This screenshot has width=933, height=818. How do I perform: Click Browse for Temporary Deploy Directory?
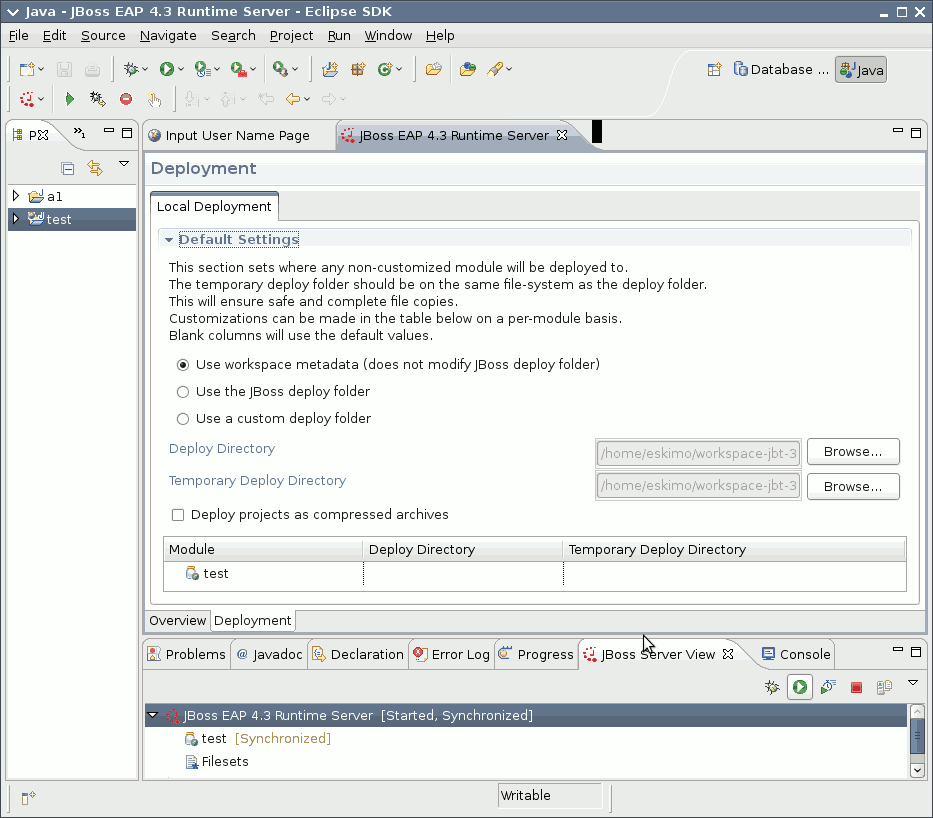click(853, 487)
